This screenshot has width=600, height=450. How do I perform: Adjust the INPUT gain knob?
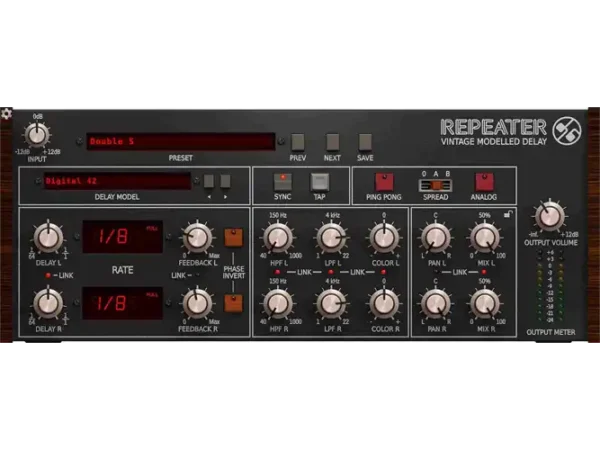37,134
